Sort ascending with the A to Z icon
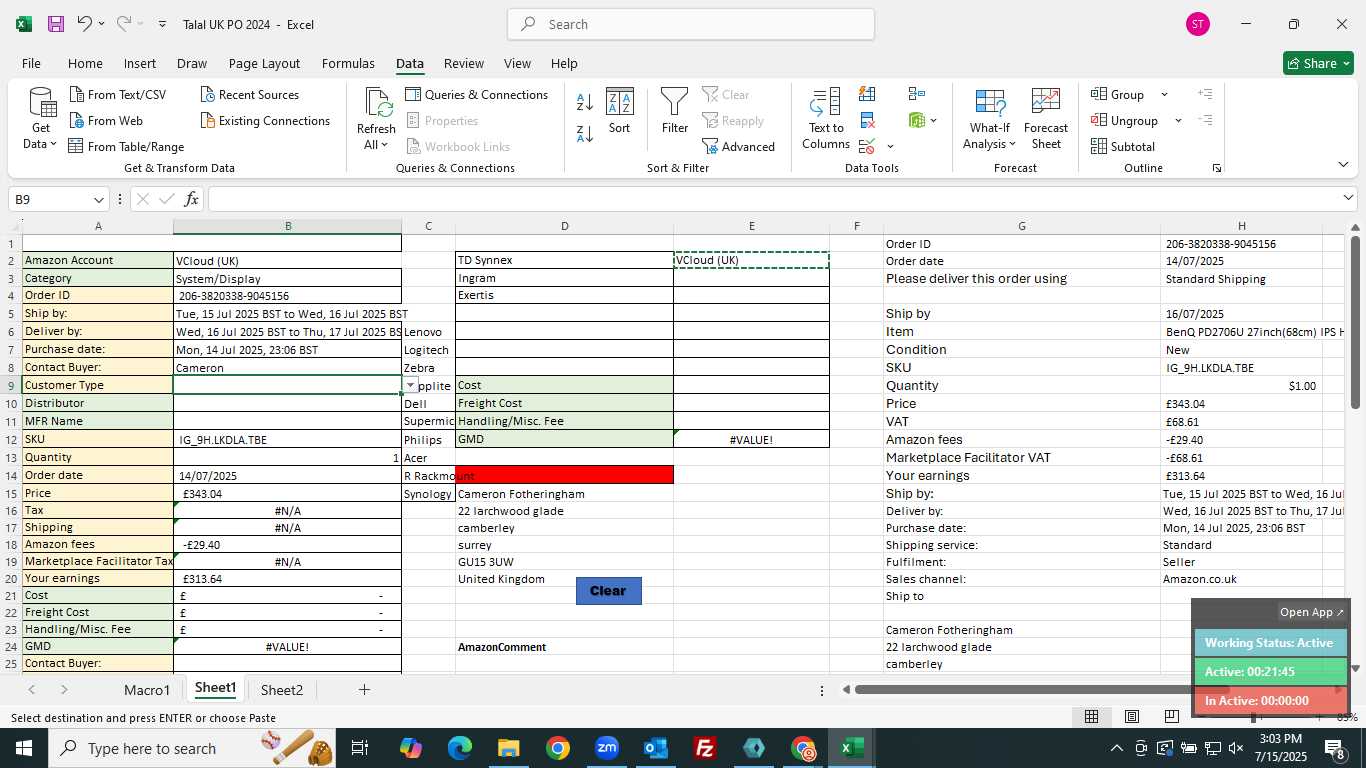This screenshot has height=768, width=1366. click(585, 101)
